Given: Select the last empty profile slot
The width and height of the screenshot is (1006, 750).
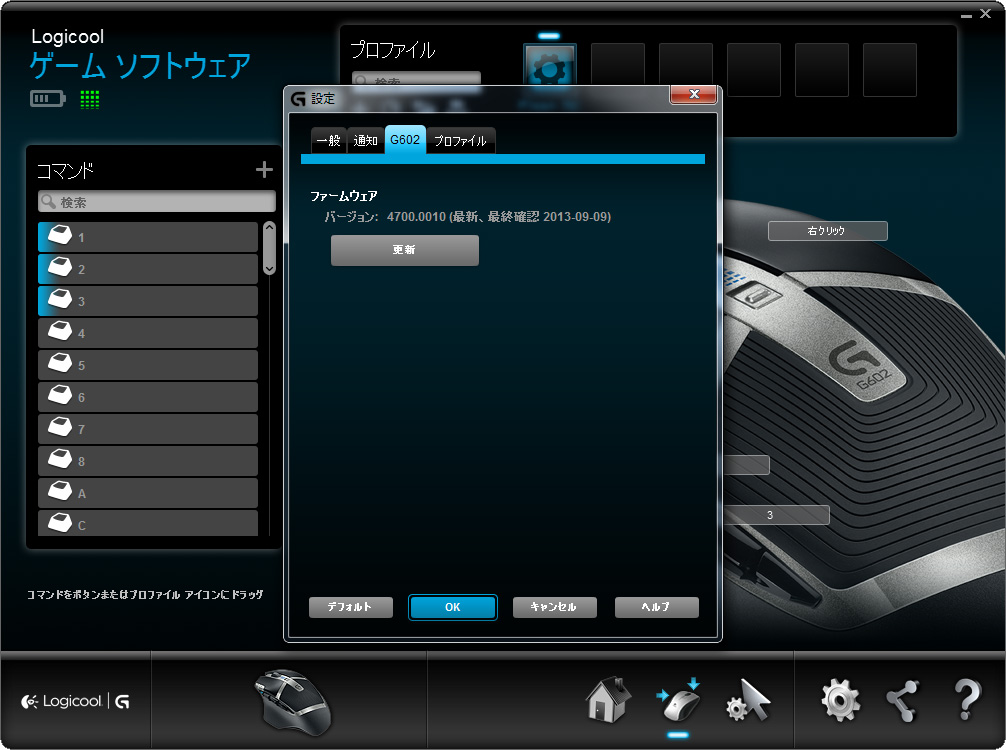Looking at the screenshot, I should pos(890,70).
